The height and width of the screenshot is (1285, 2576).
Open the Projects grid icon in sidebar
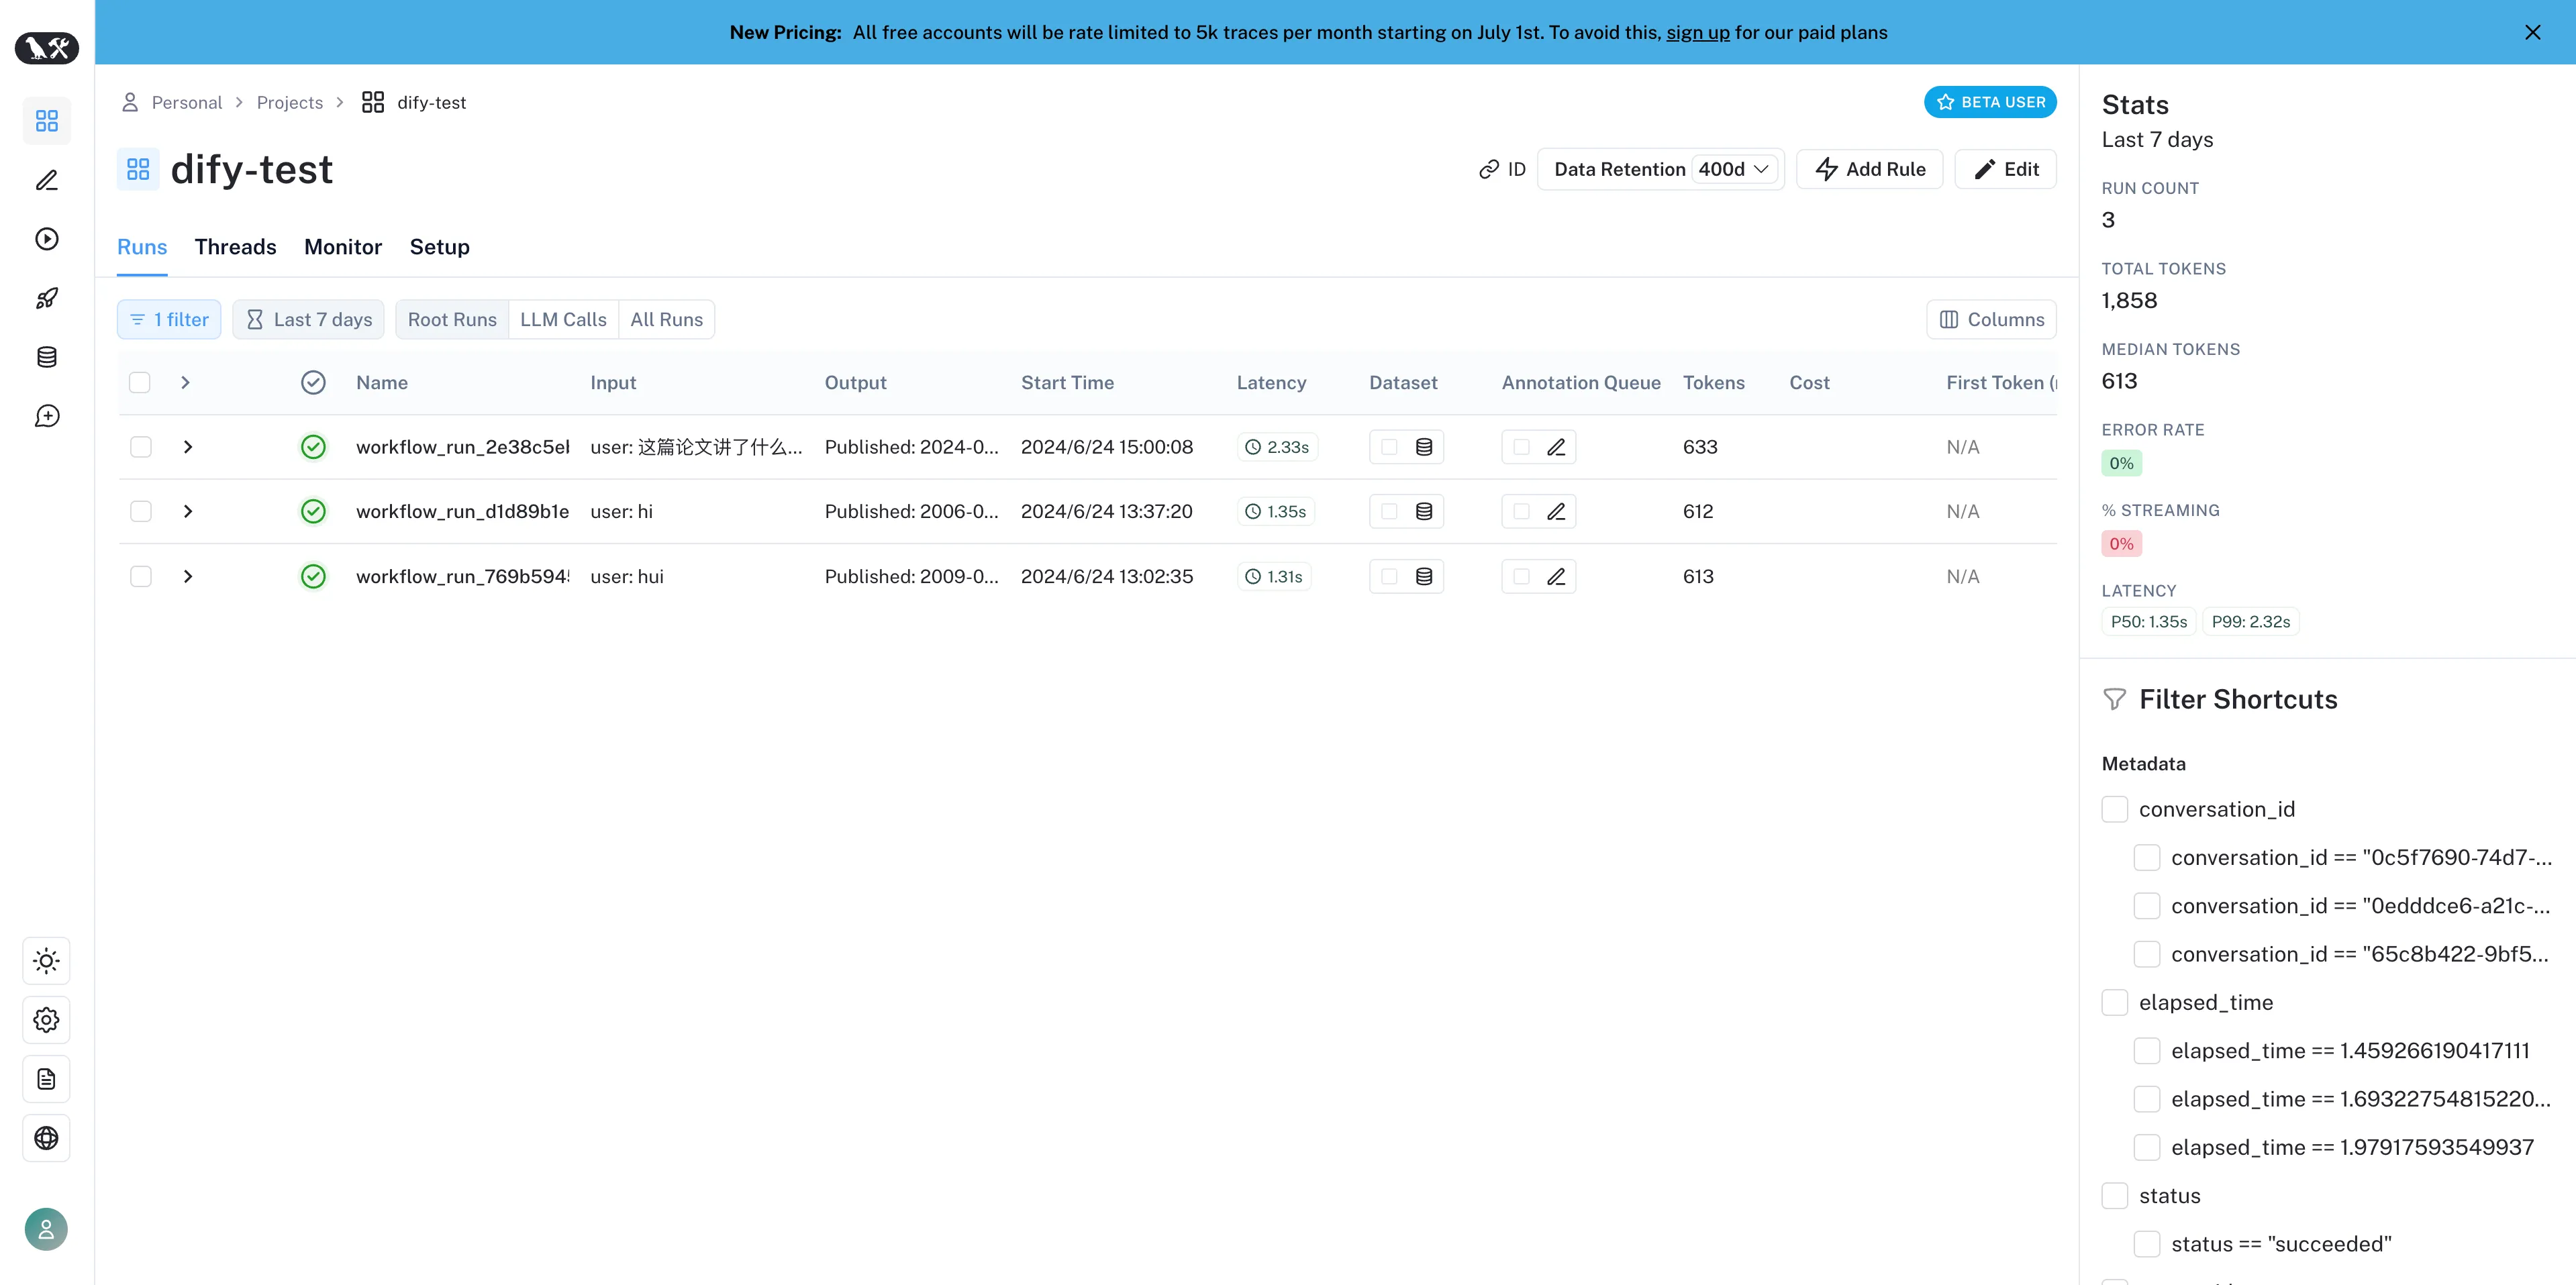pyautogui.click(x=47, y=121)
